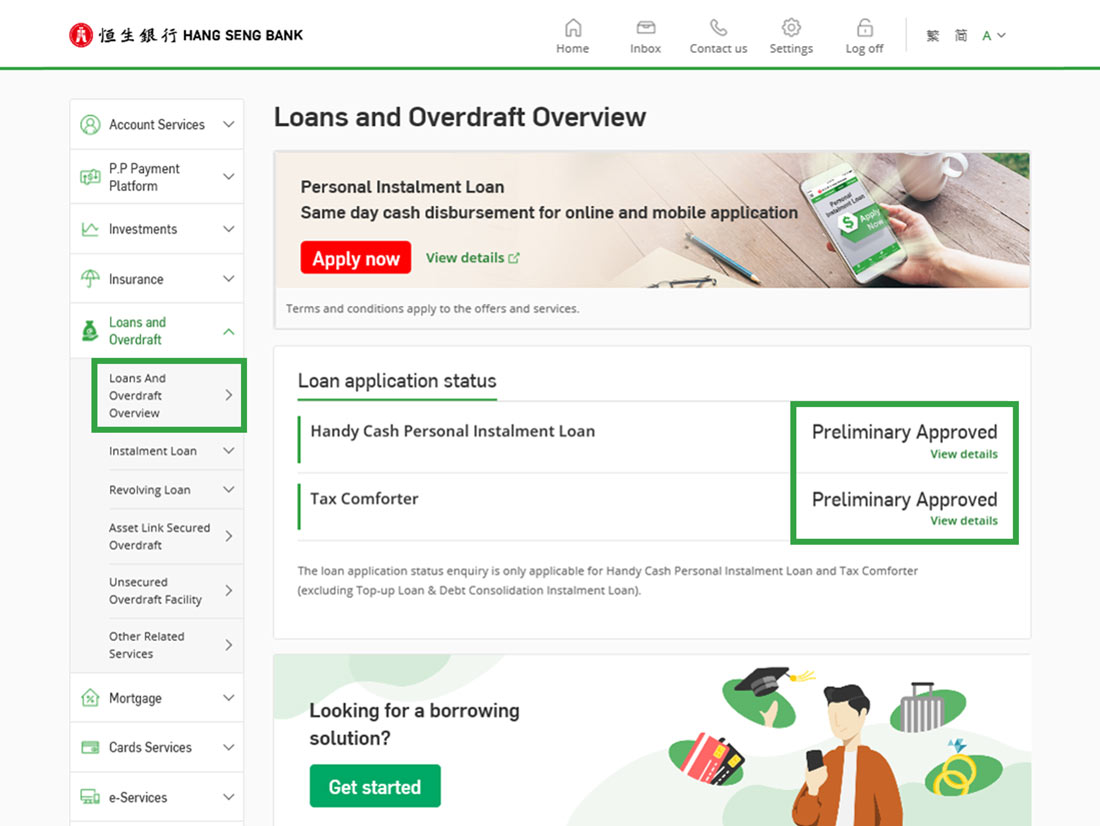Click Loans and Overdraft Overview page heading
Image resolution: width=1100 pixels, height=826 pixels.
click(460, 117)
